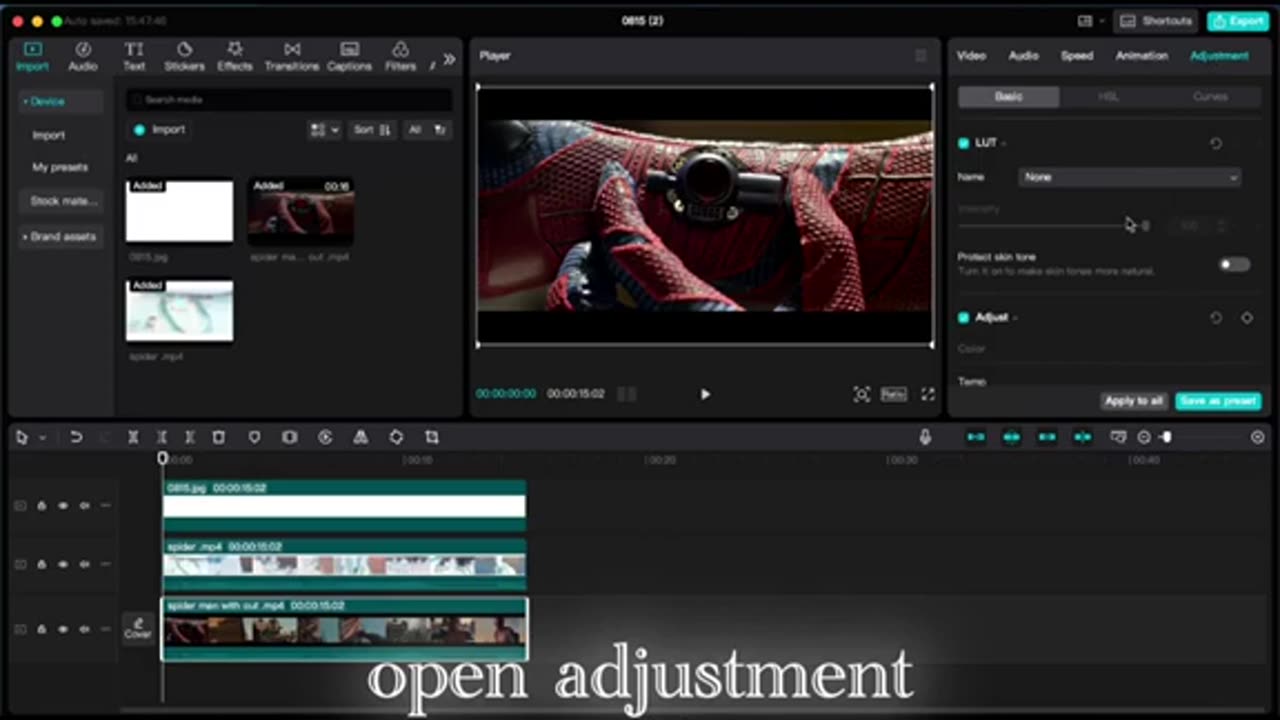The image size is (1280, 720).
Task: Open the LUT Name dropdown showing None
Action: pos(1129,177)
